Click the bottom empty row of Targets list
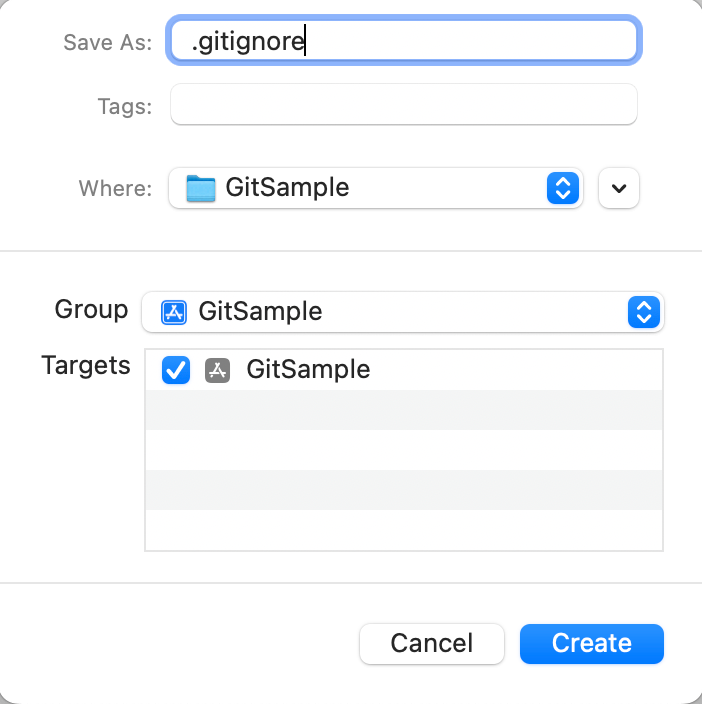This screenshot has height=704, width=702. 403,528
